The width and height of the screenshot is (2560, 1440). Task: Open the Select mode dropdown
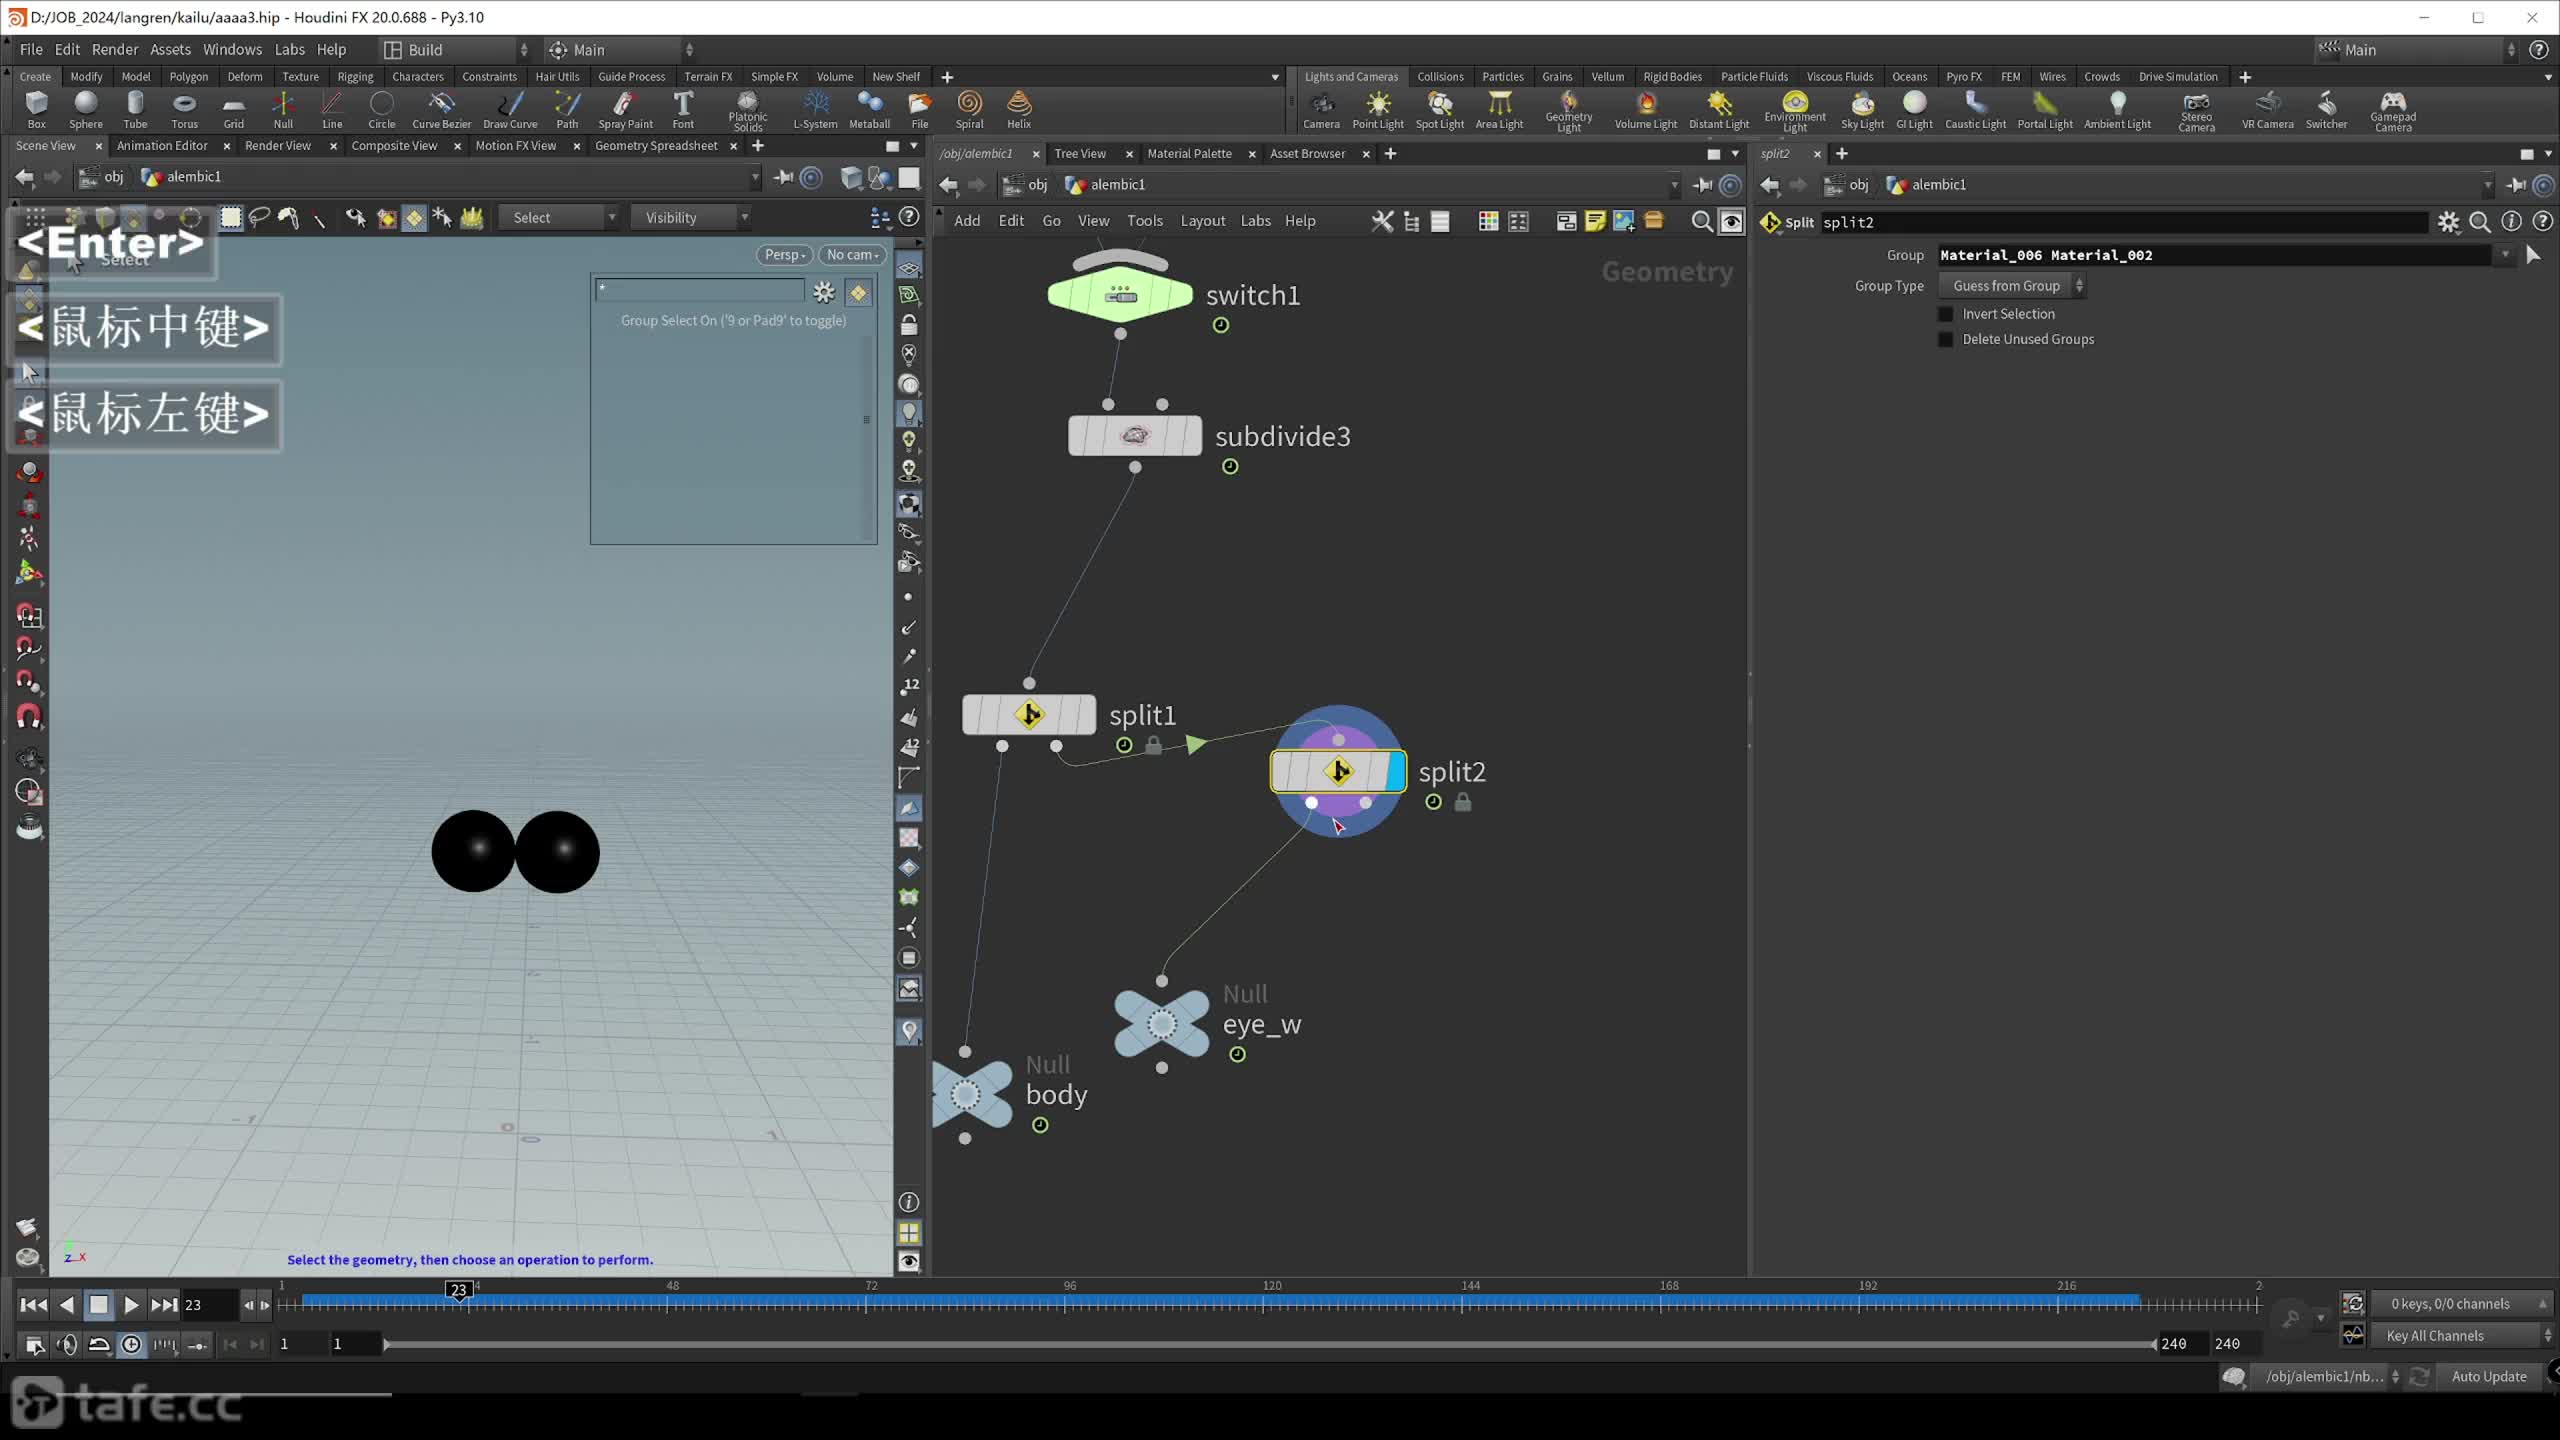(560, 217)
